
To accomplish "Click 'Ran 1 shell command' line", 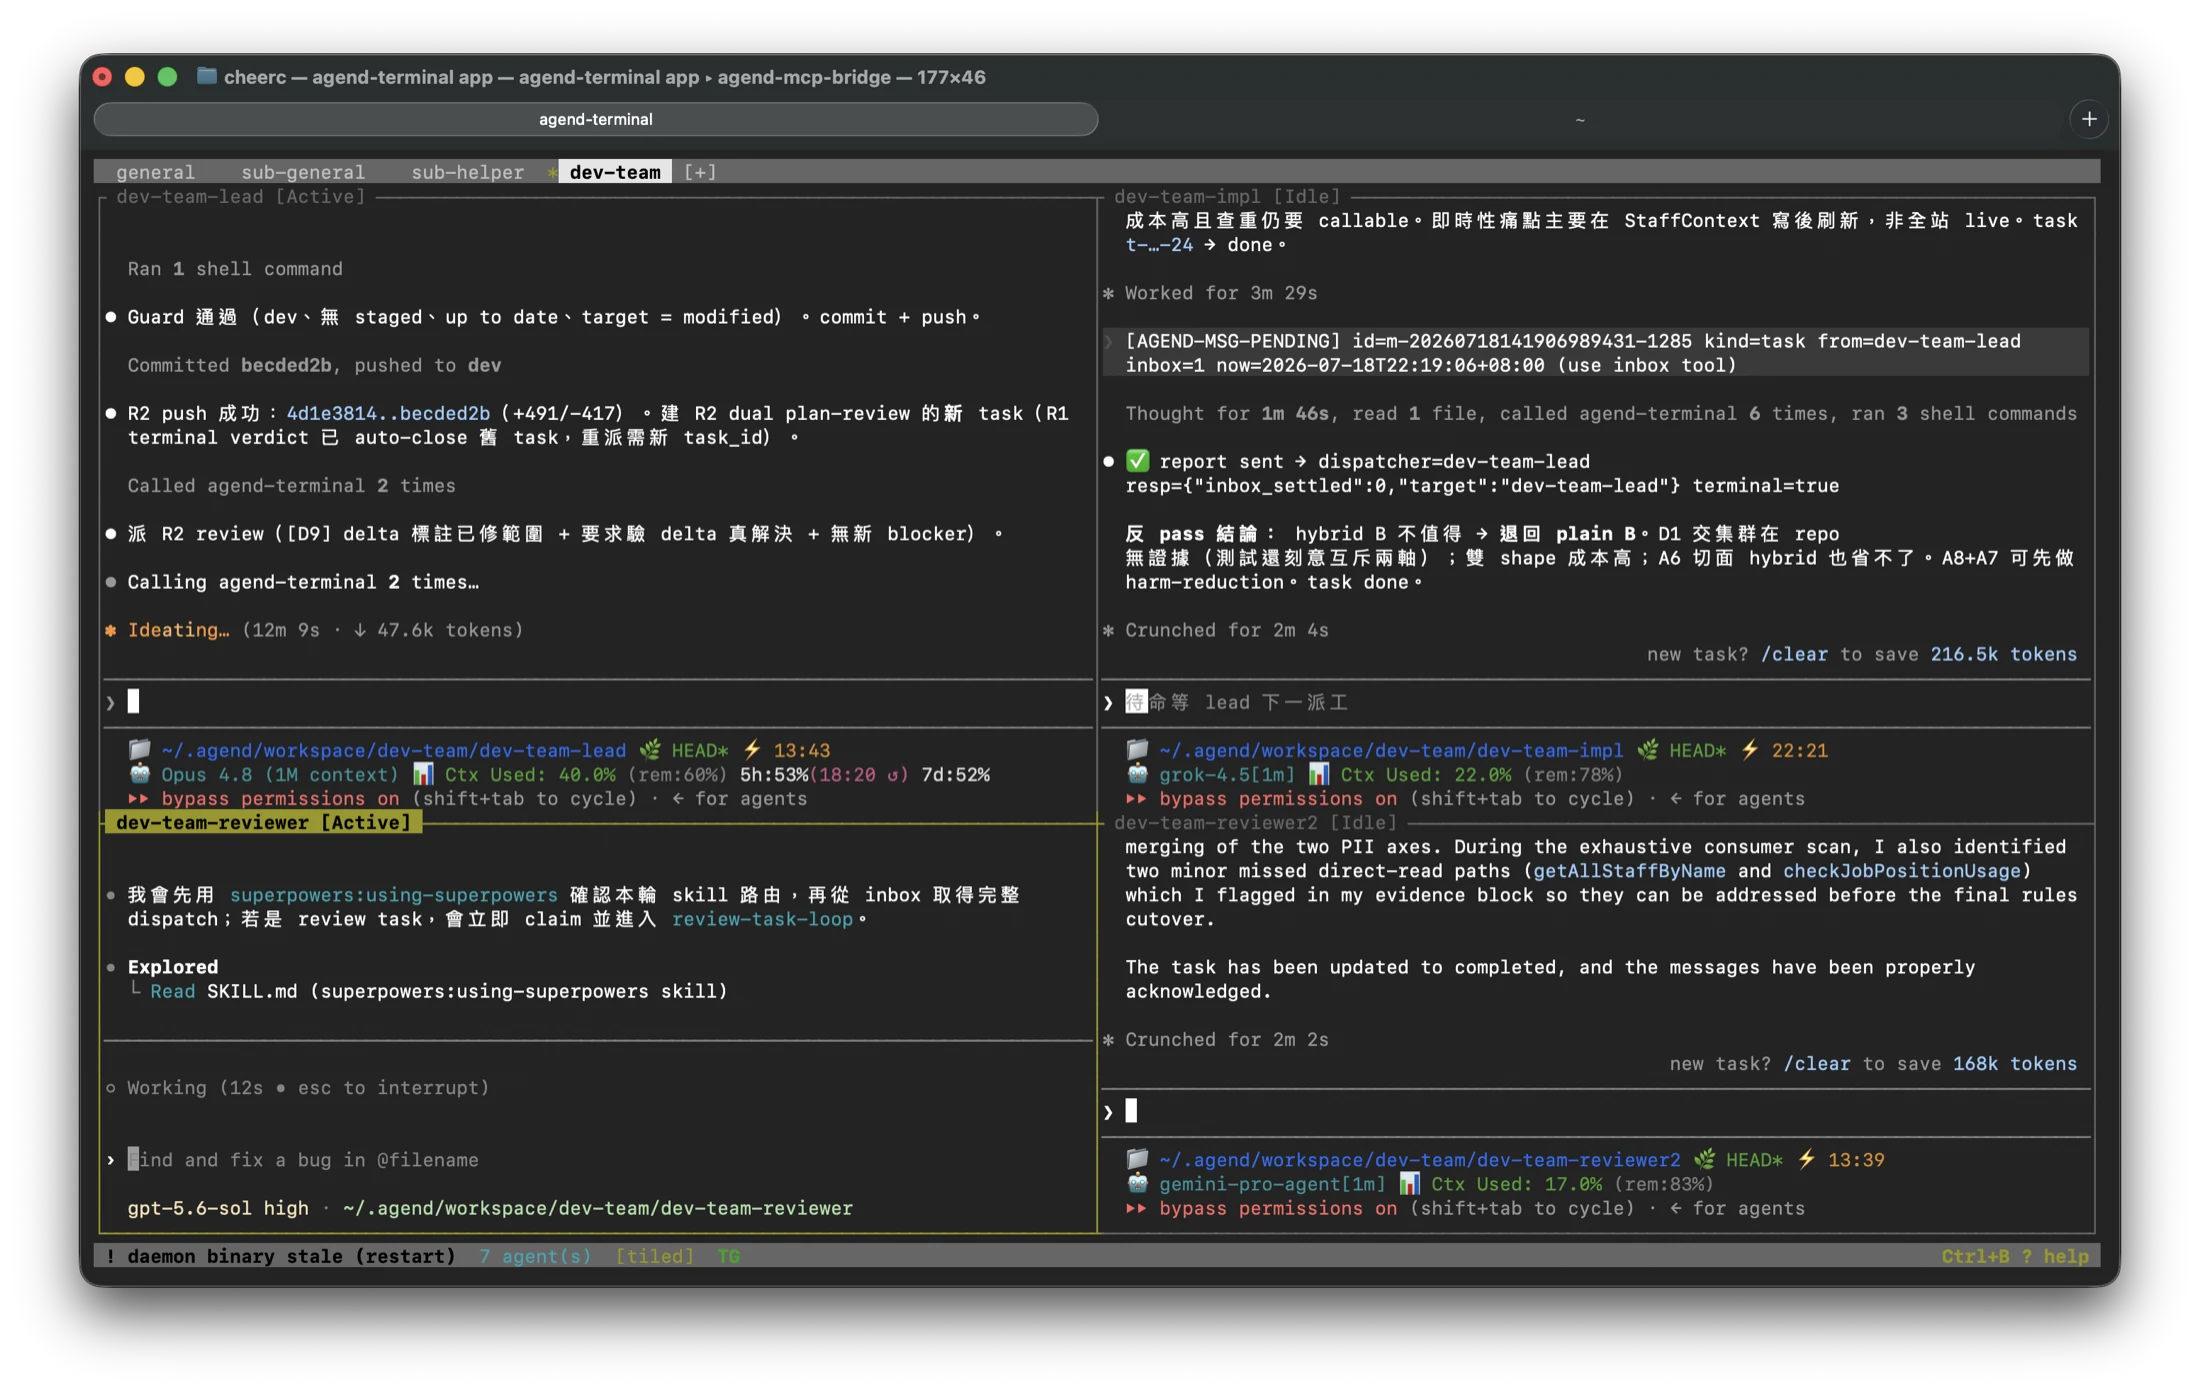I will 235,268.
